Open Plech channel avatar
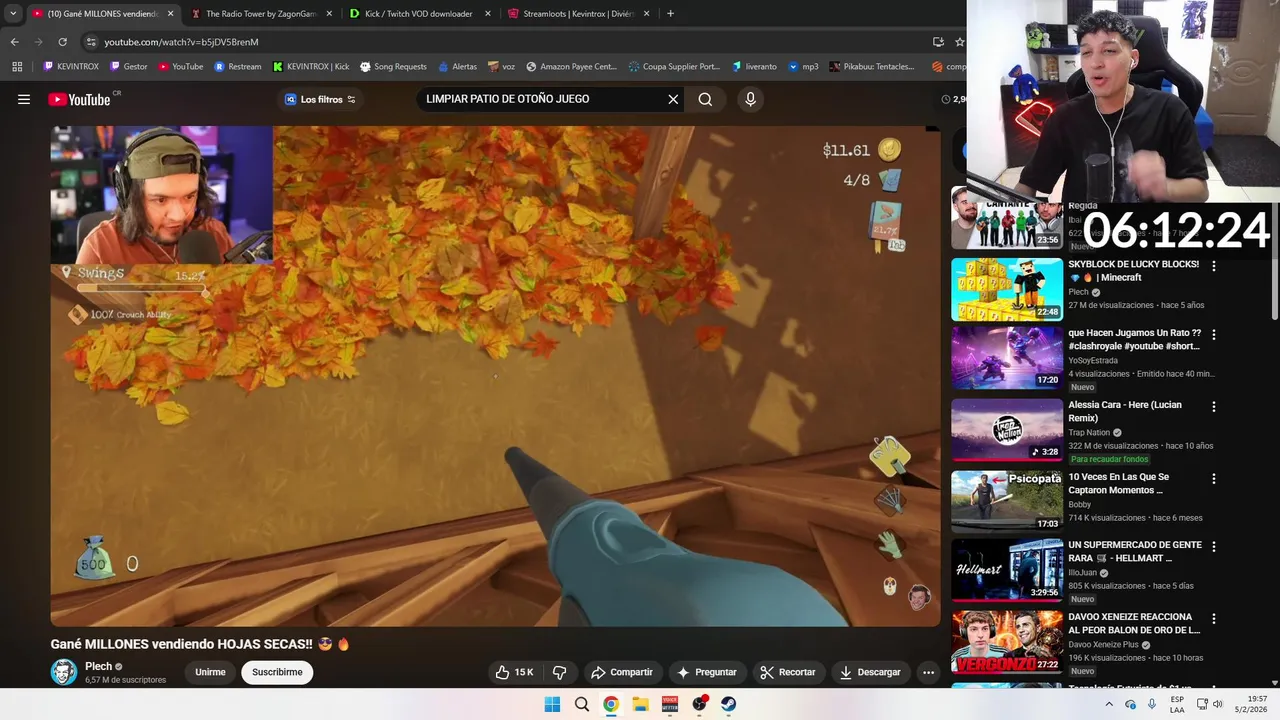This screenshot has height=720, width=1280. tap(64, 672)
